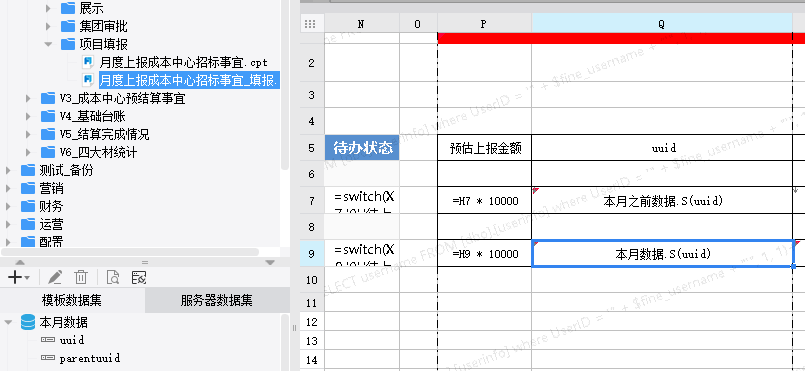Click the highlighted 填报 template file icon
The height and width of the screenshot is (371, 805).
88,80
